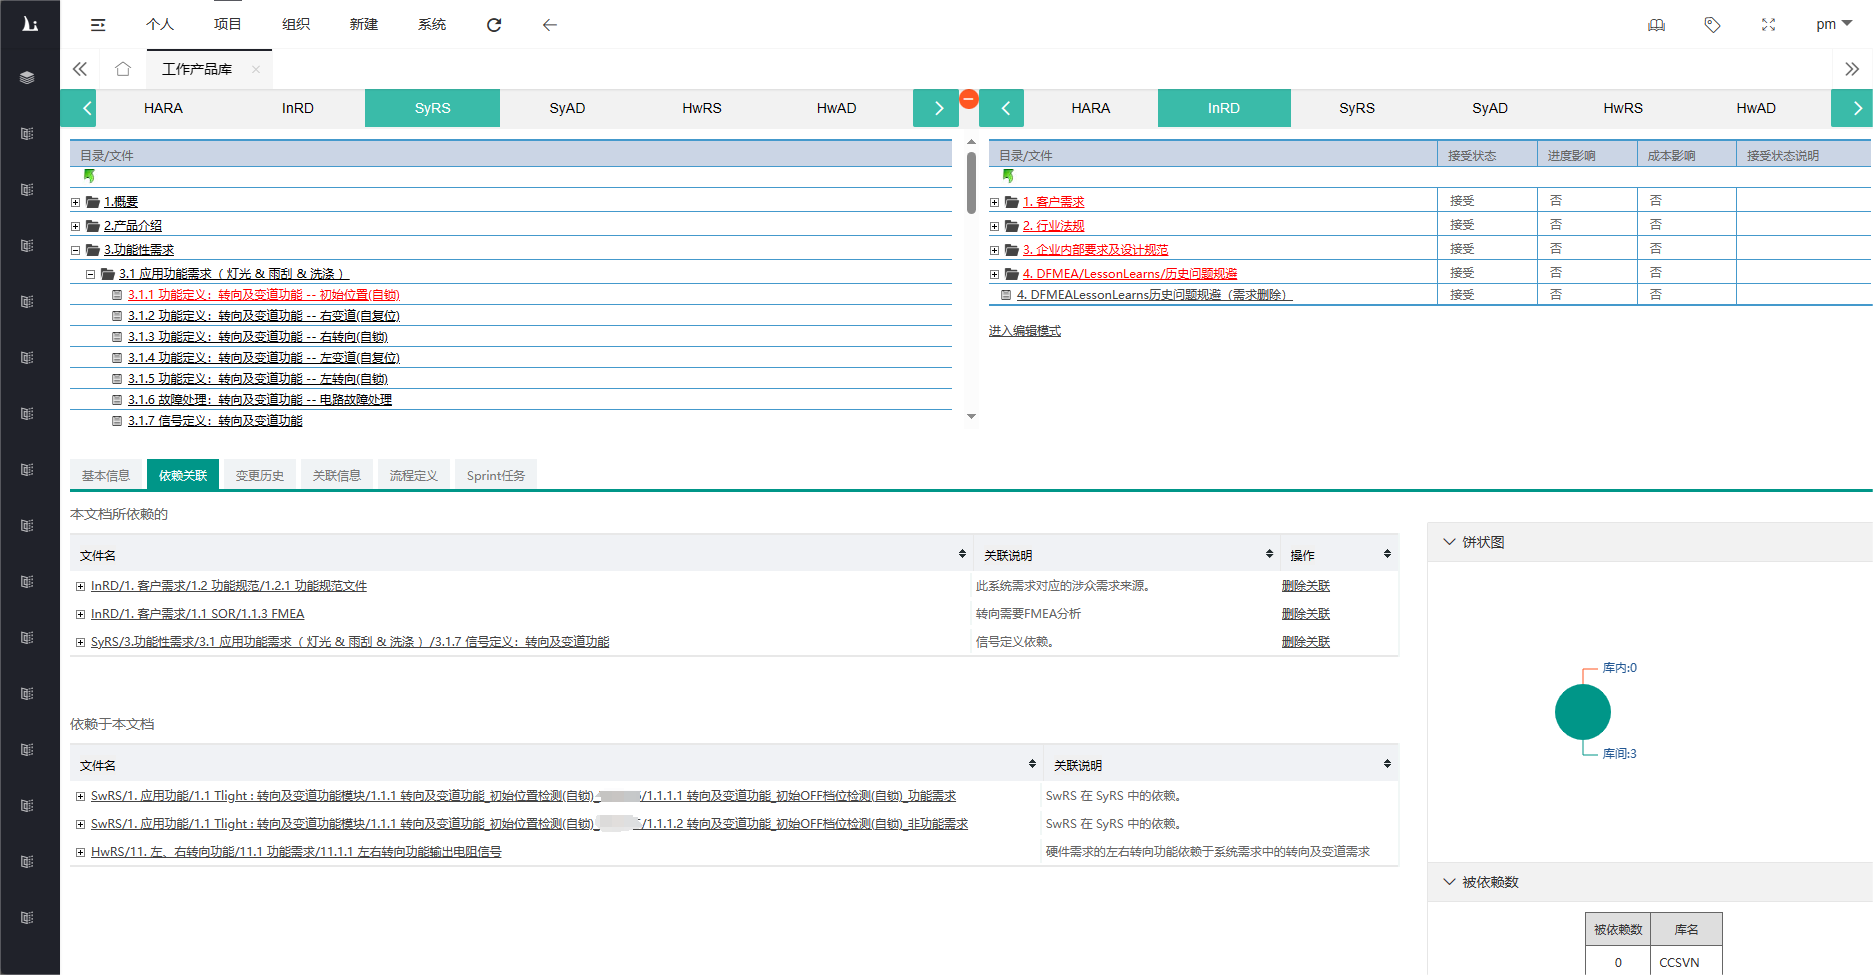Image resolution: width=1873 pixels, height=975 pixels.
Task: Collapse the 3.1 应用功能需求 node
Action: click(x=90, y=274)
